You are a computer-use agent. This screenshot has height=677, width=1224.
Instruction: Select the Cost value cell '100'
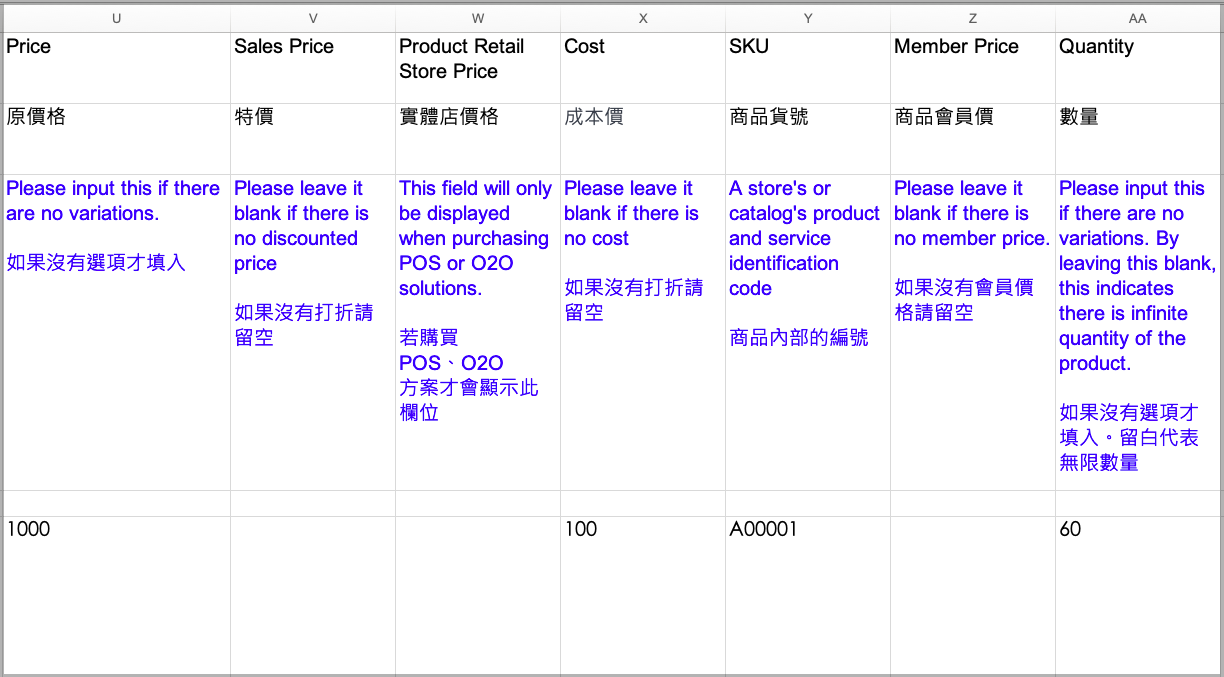[x=643, y=595]
